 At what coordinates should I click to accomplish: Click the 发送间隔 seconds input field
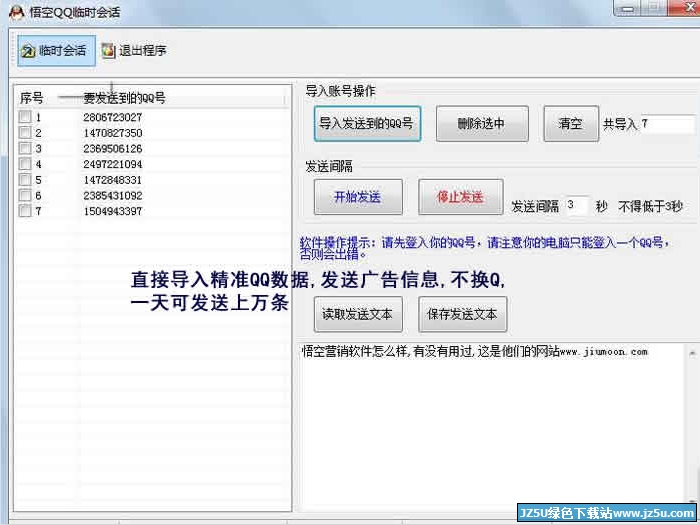(576, 205)
